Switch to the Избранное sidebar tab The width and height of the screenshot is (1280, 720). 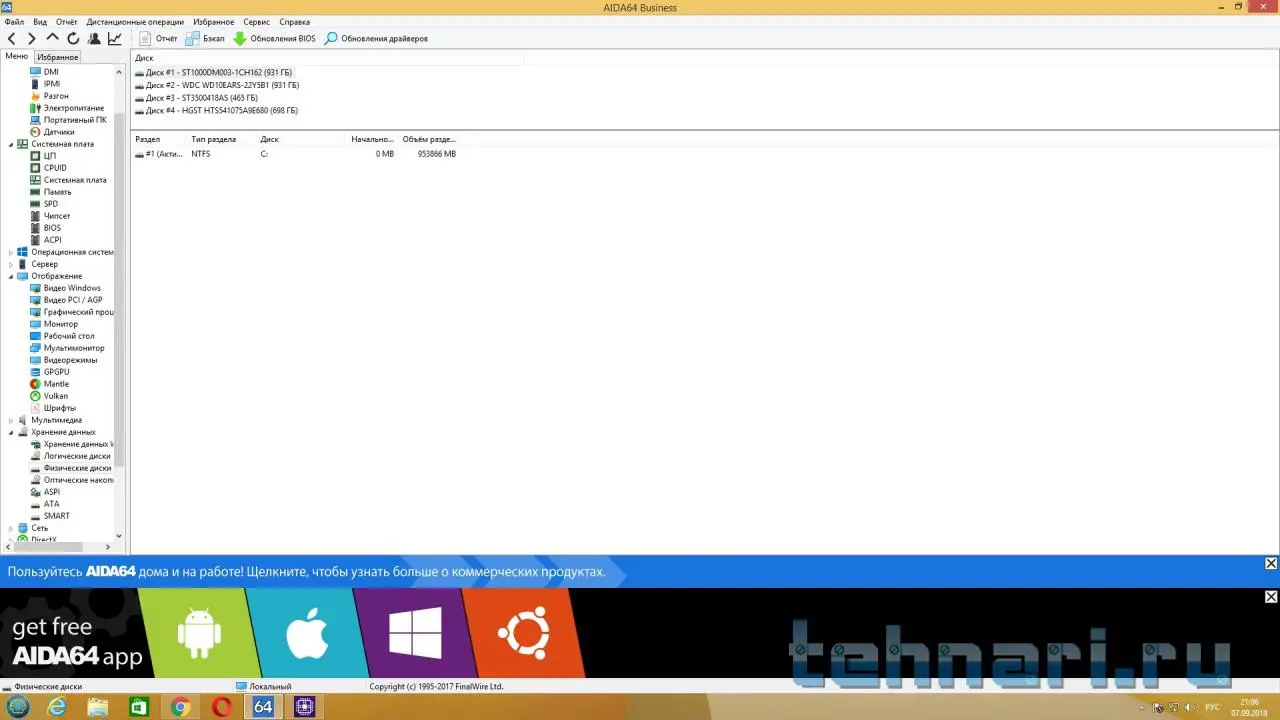(x=58, y=57)
